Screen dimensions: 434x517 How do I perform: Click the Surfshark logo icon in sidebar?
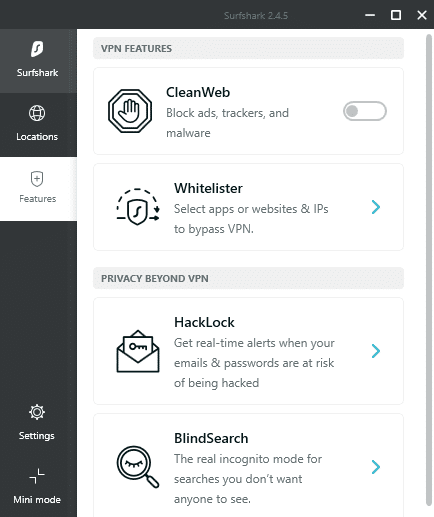tap(37, 49)
